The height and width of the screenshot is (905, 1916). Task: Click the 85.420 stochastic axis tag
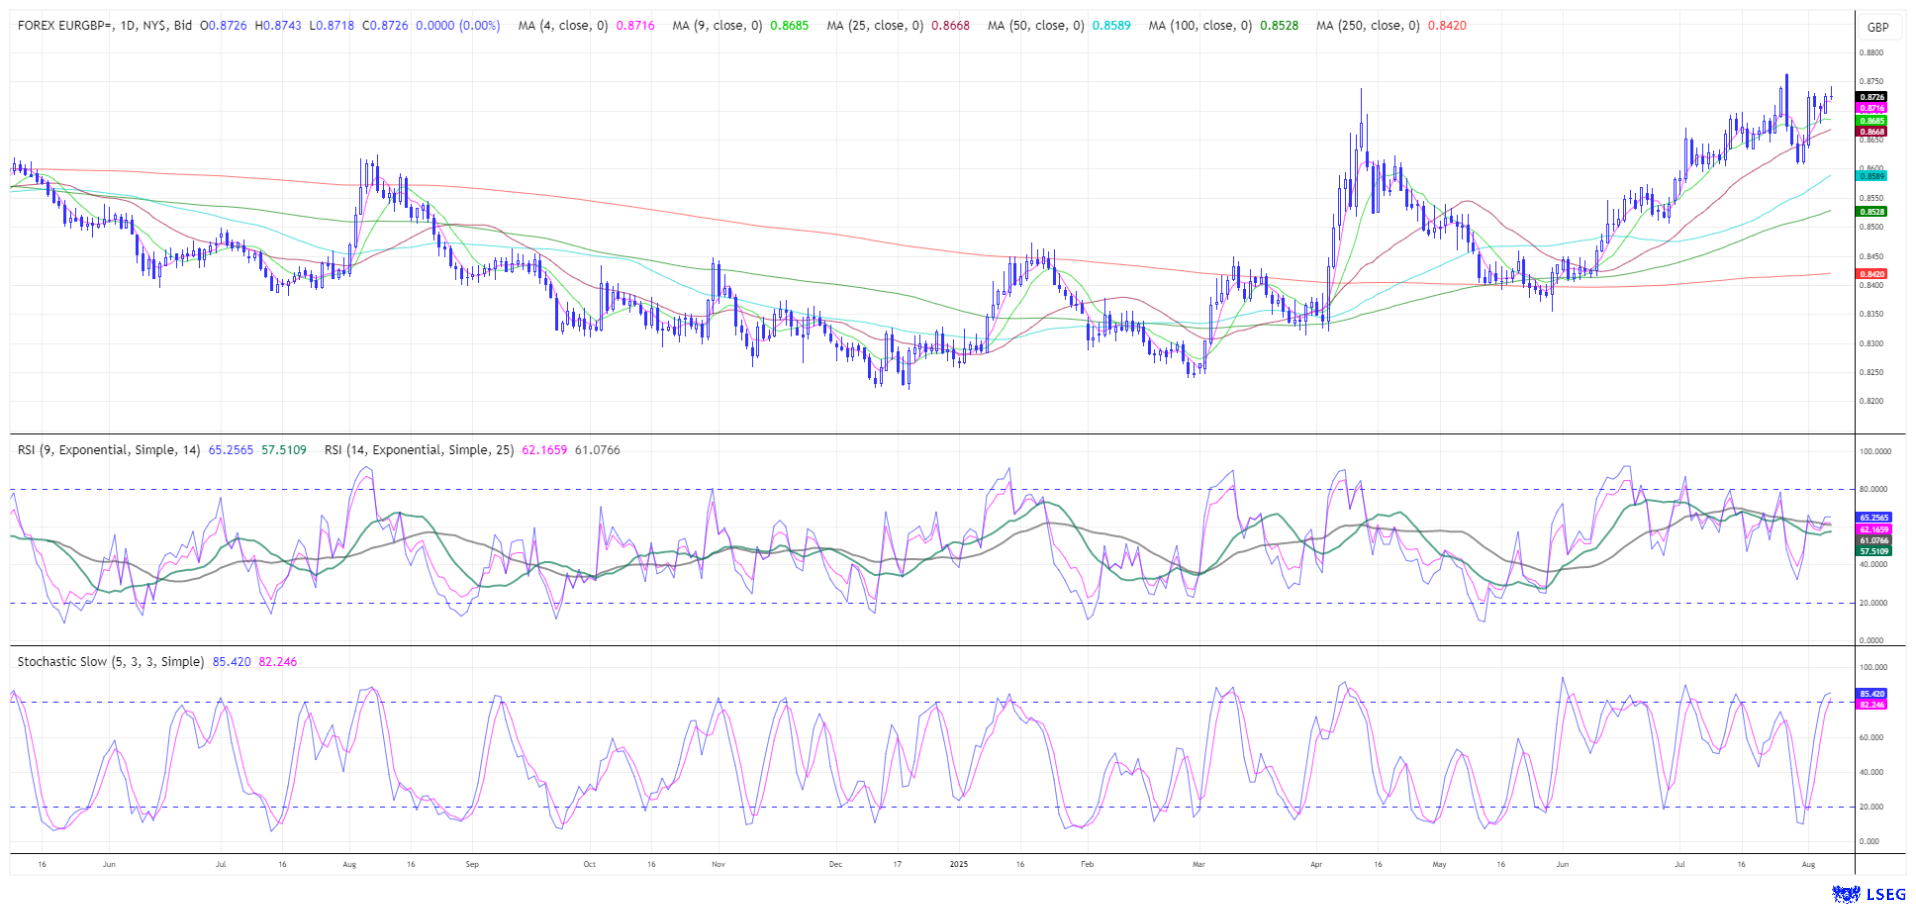tap(1872, 693)
